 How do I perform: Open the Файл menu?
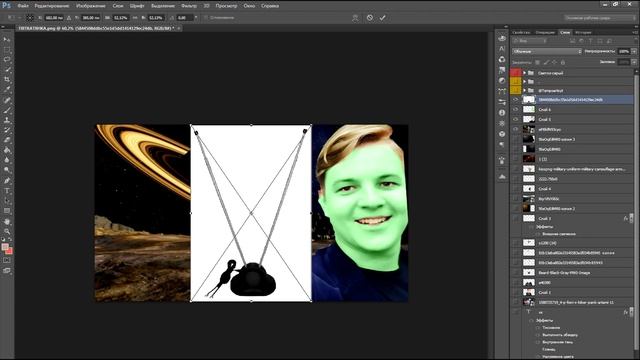pyautogui.click(x=23, y=6)
